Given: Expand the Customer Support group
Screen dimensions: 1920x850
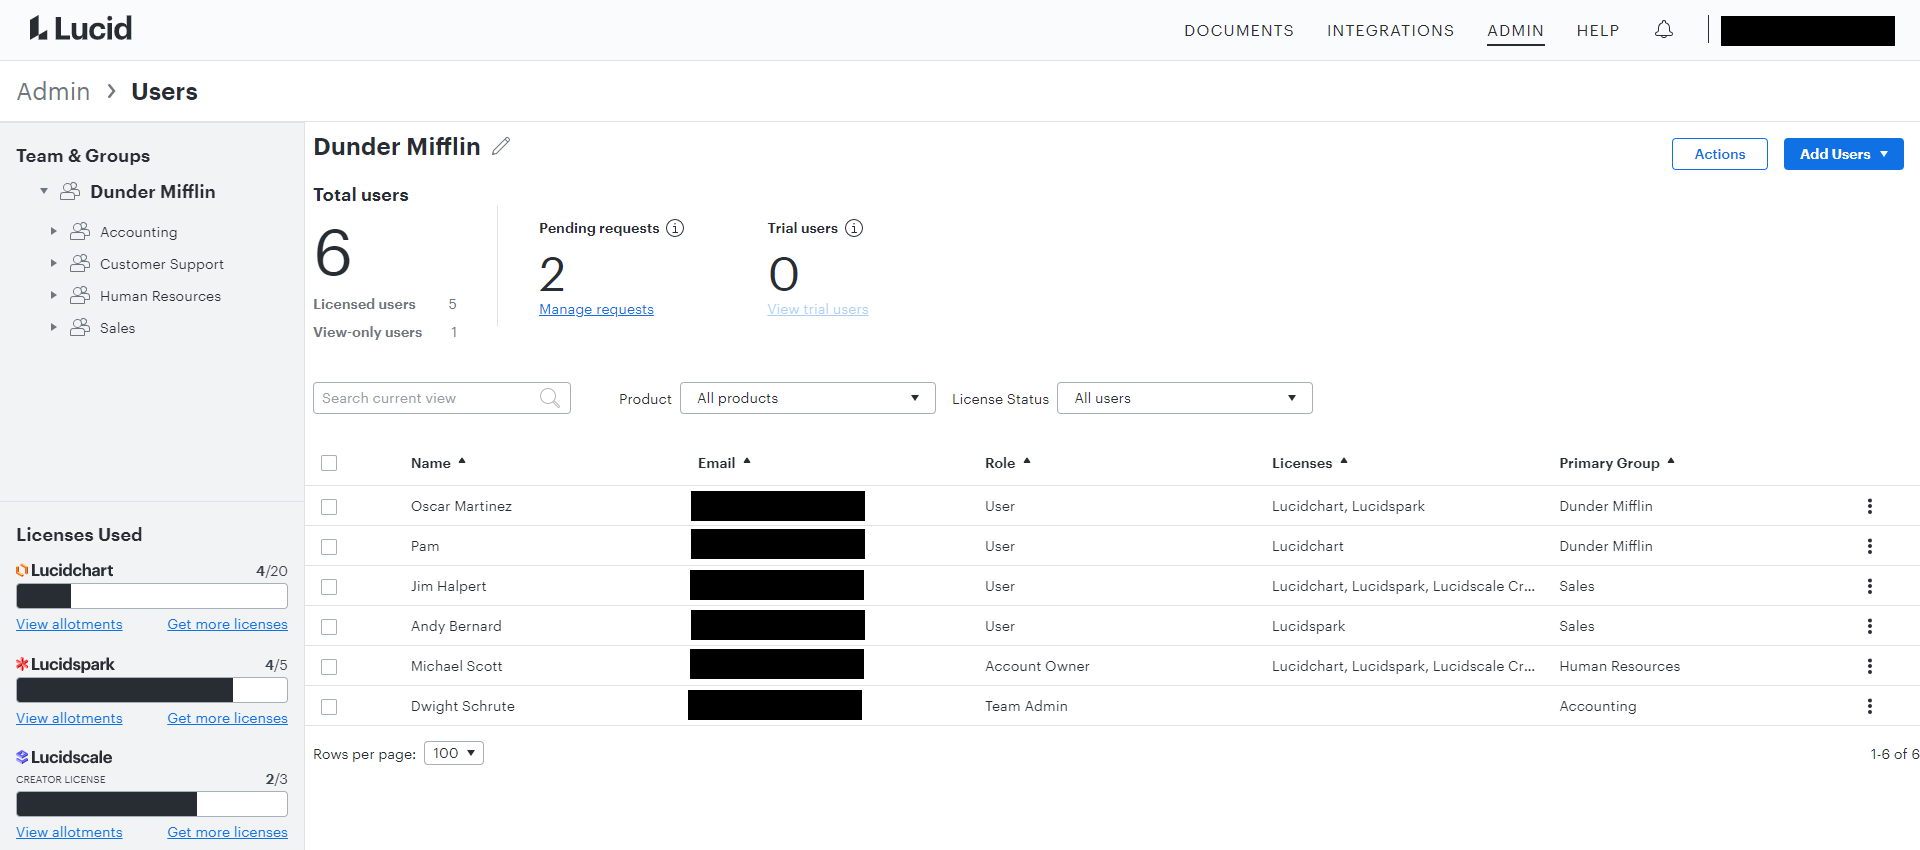Looking at the screenshot, I should 54,263.
